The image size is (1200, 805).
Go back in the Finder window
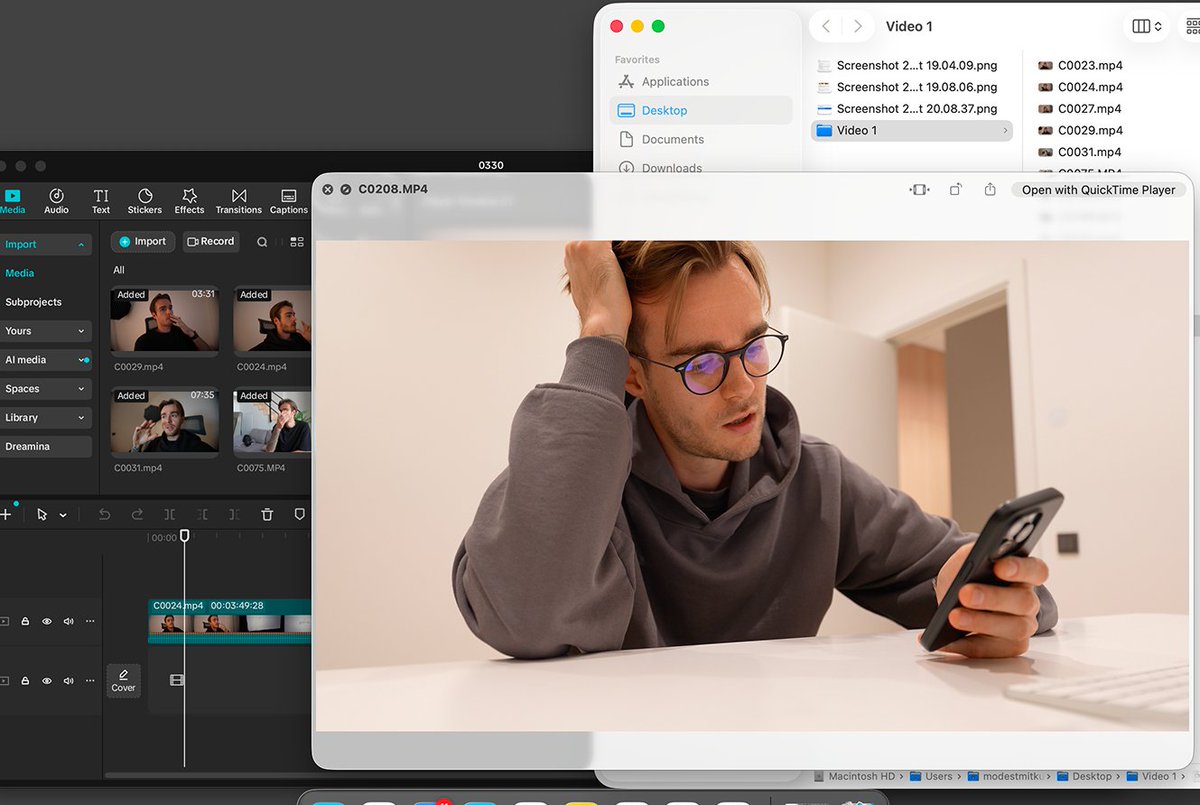click(826, 27)
